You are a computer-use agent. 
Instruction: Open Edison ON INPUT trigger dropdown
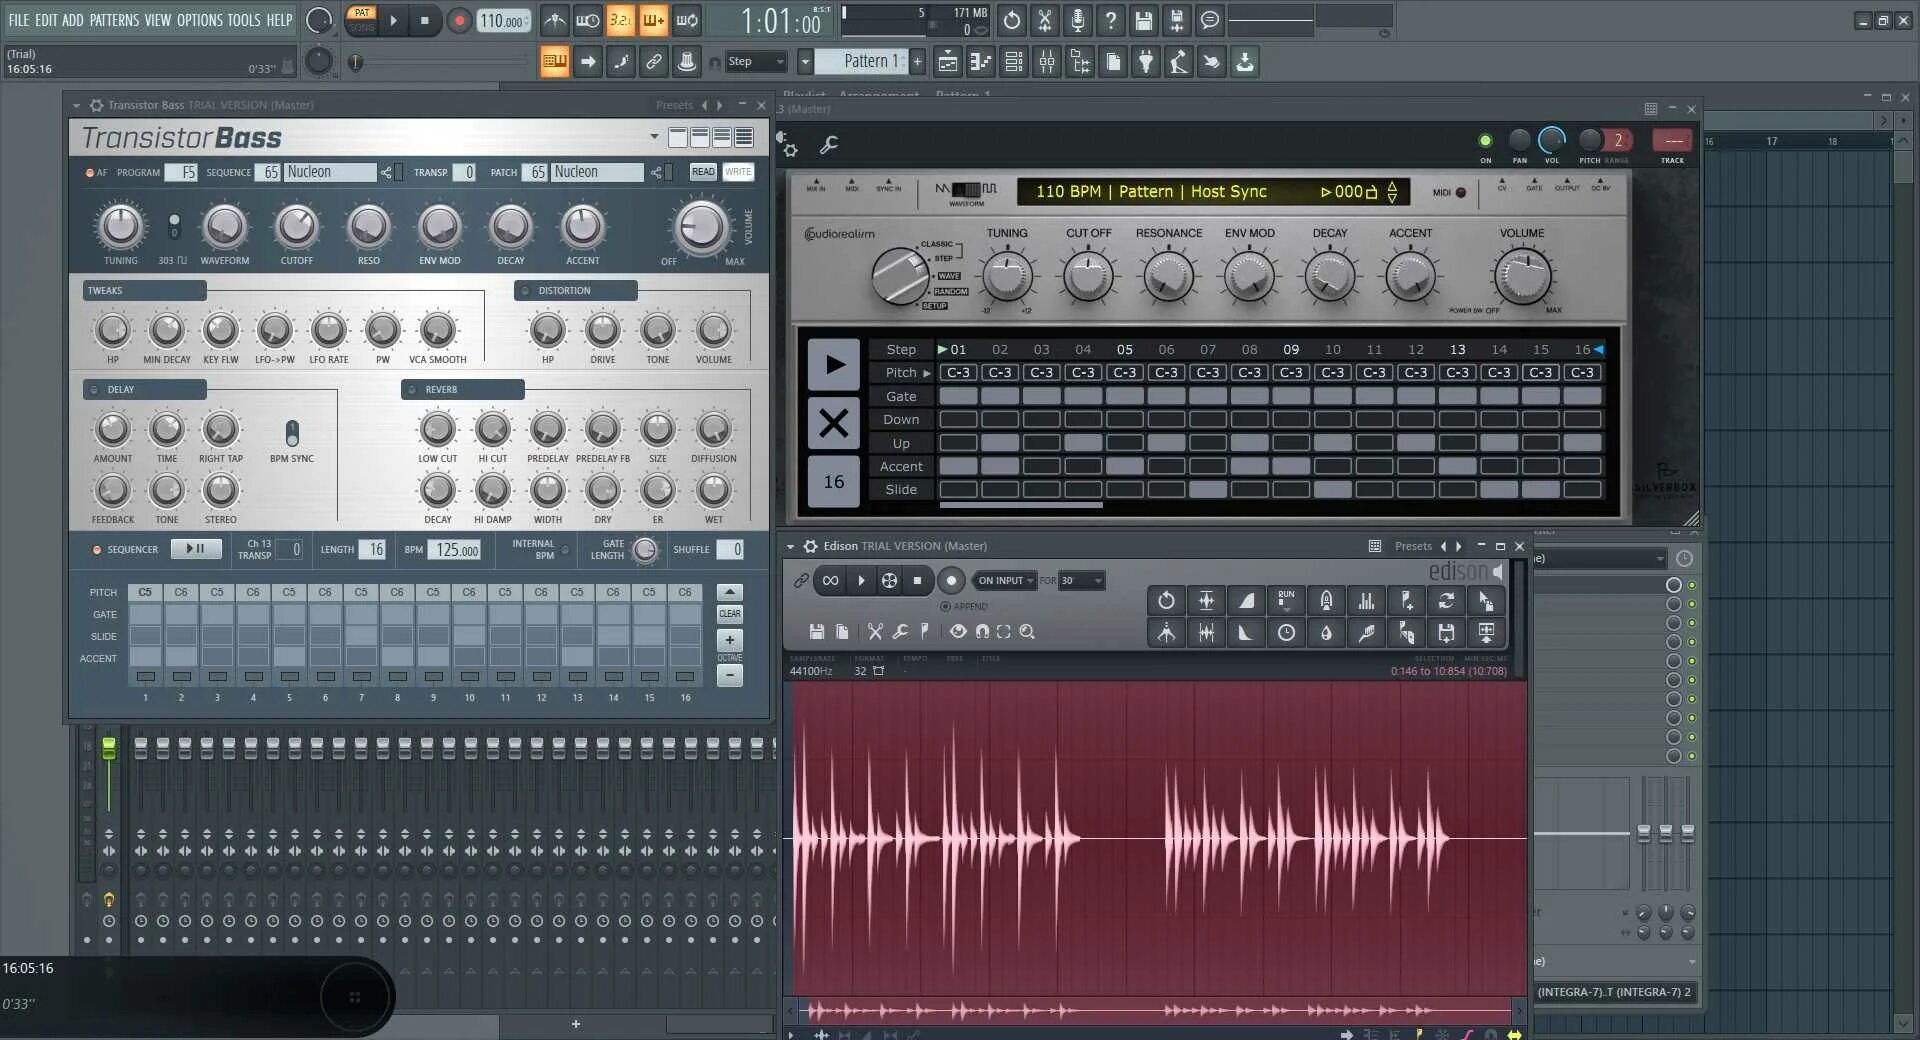(x=1004, y=581)
